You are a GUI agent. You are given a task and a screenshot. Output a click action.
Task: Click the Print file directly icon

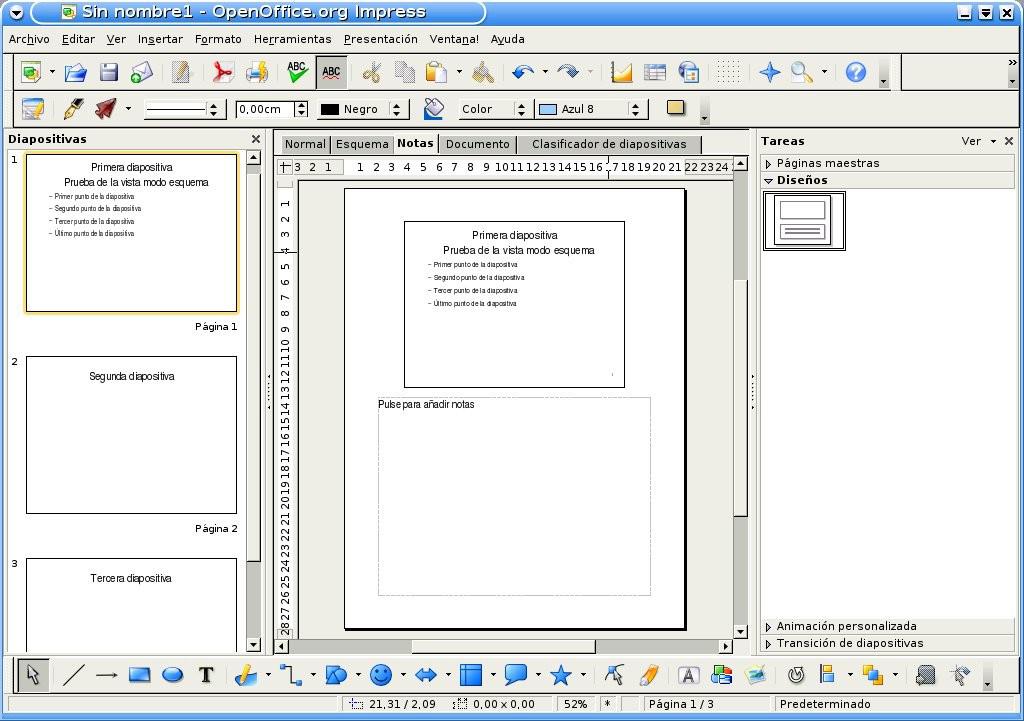tap(256, 72)
